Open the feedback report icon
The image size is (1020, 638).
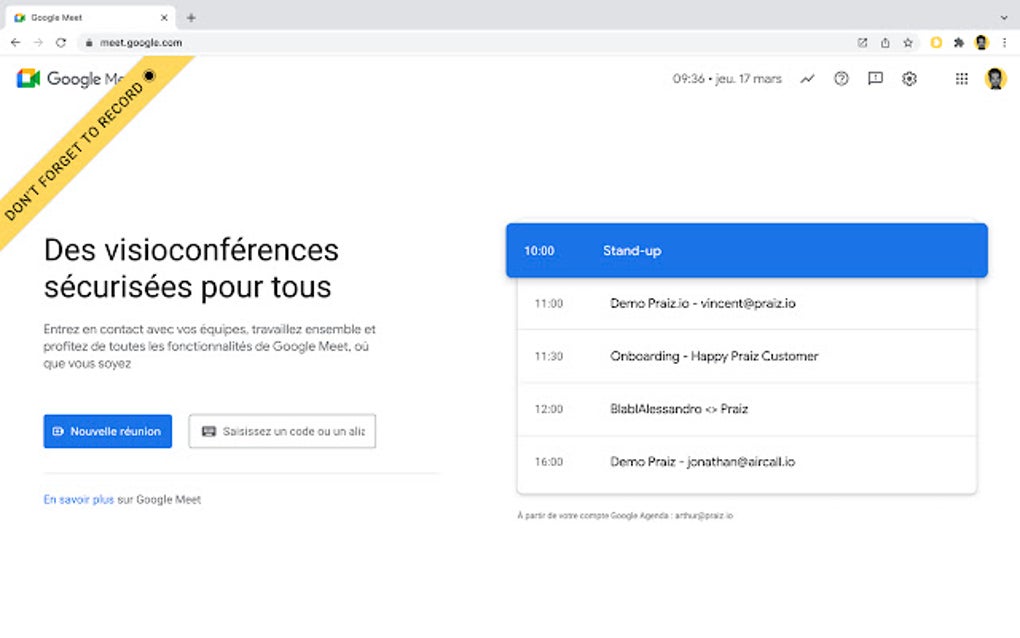[x=875, y=79]
